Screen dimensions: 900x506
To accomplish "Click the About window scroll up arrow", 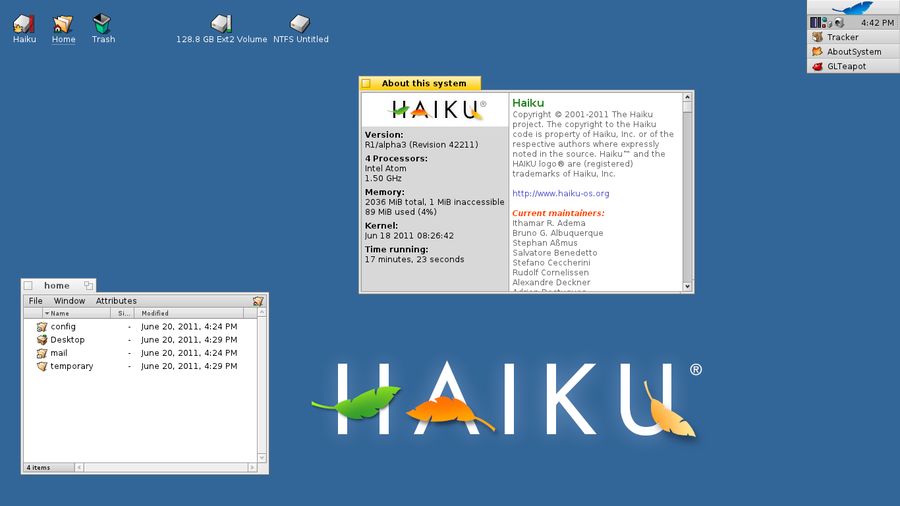I will click(687, 98).
